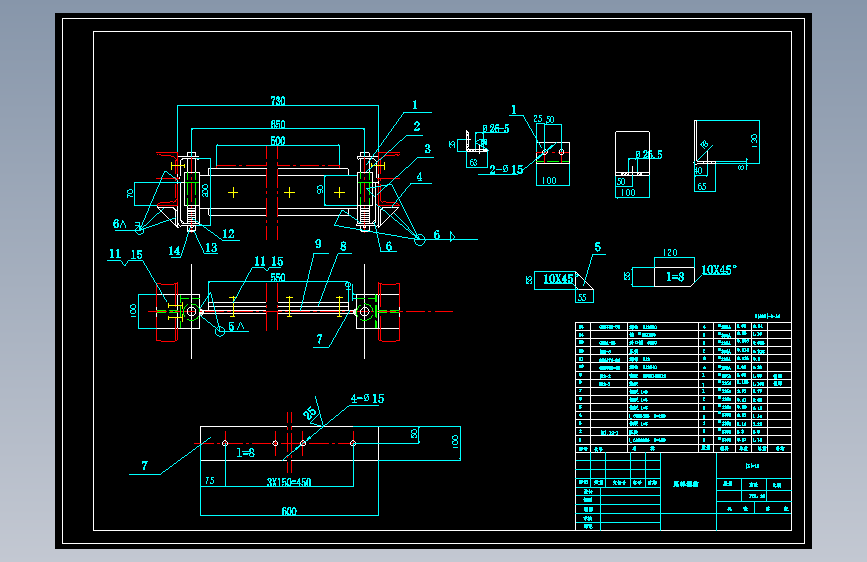Click the 11 15 callout next to the 550 dimension
867x562 pixels.
point(269,261)
